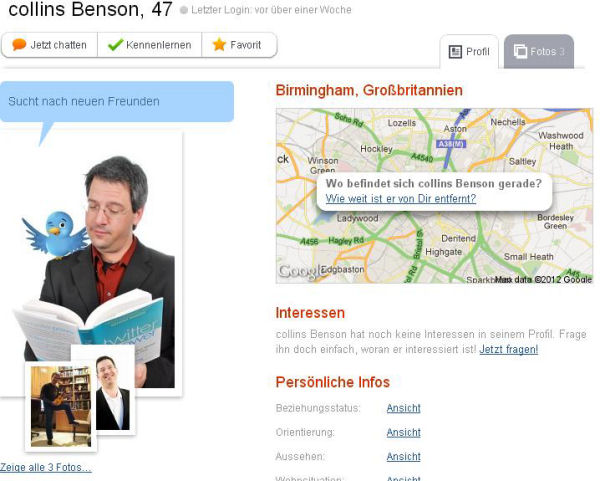Click the orange chat bubble icon
Image resolution: width=600 pixels, height=481 pixels.
(19, 44)
